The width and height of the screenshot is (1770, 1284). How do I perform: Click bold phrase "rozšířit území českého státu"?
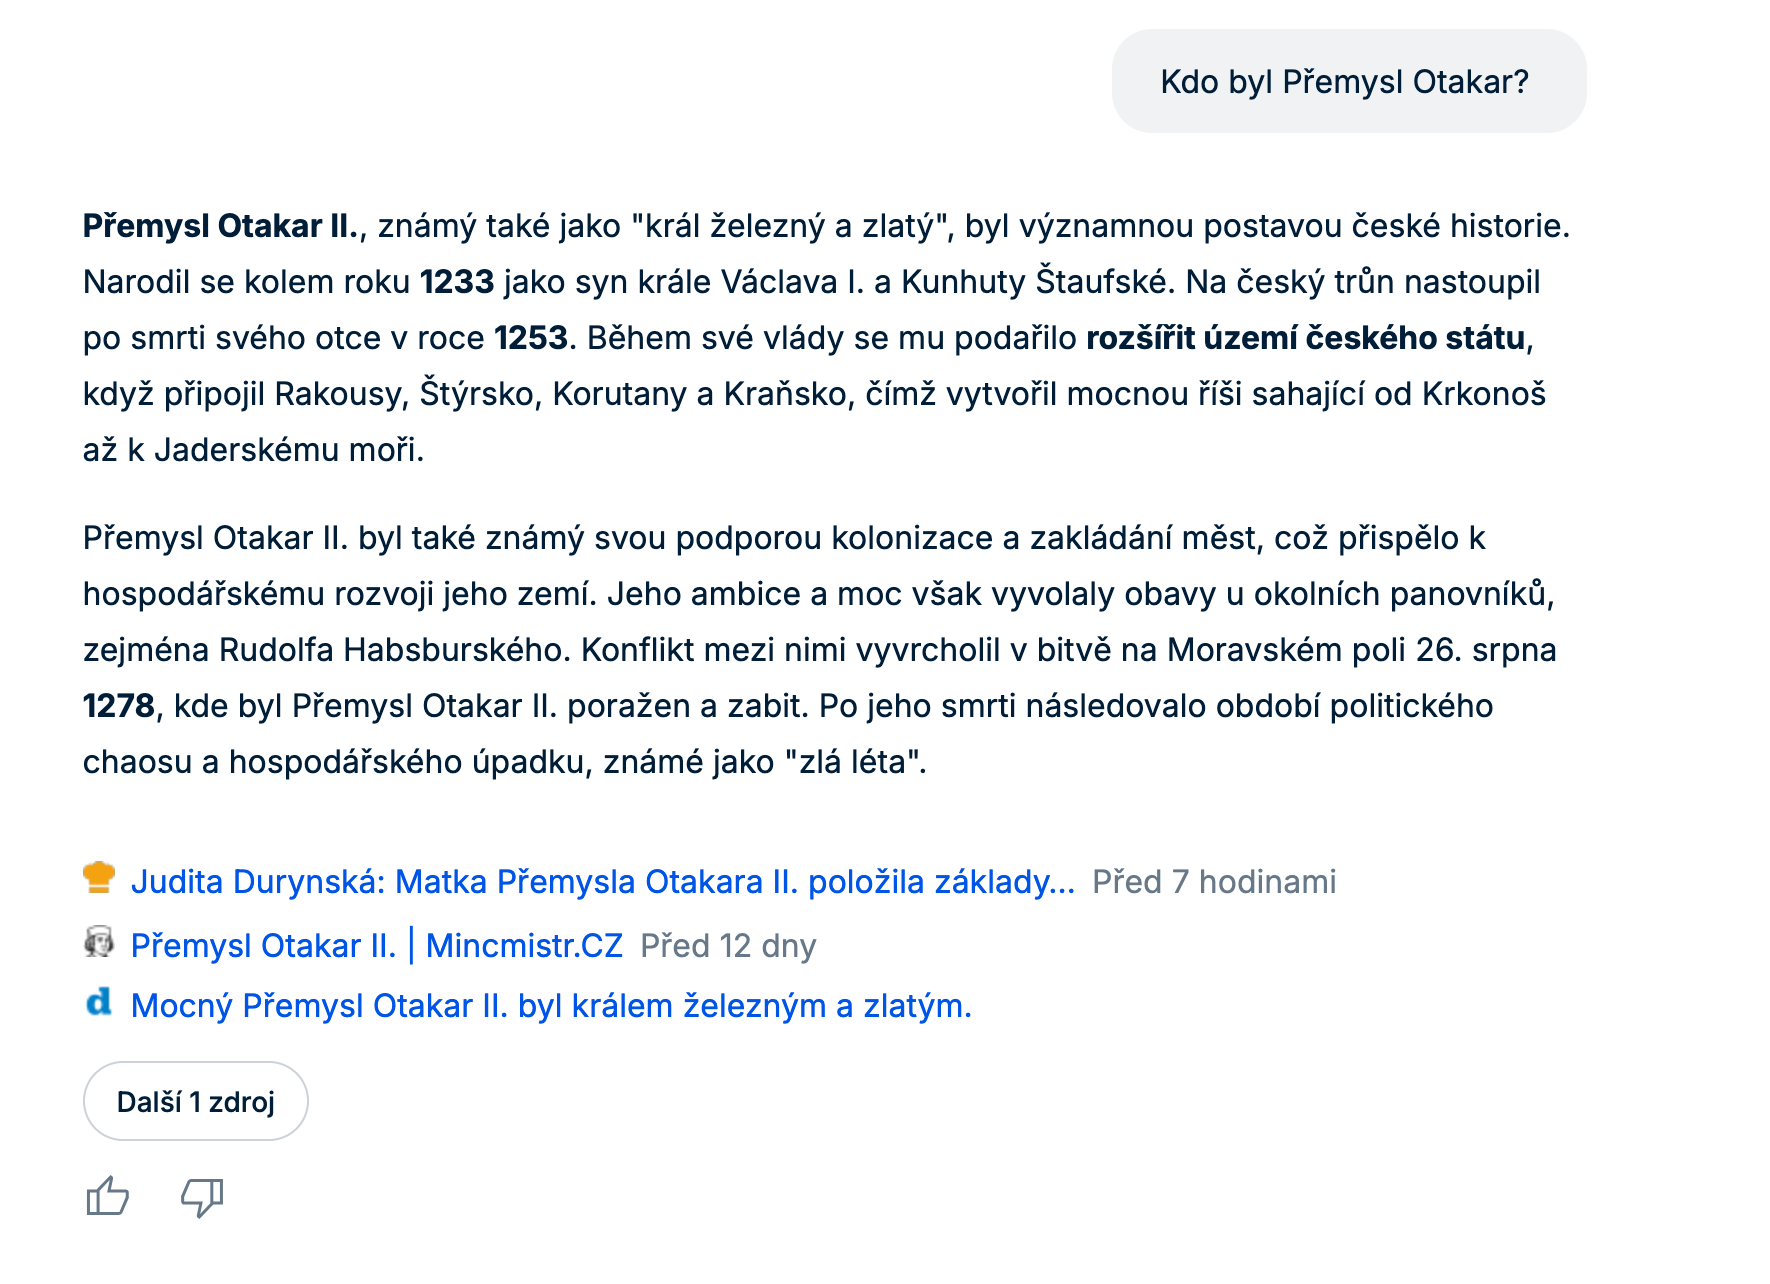(1305, 338)
